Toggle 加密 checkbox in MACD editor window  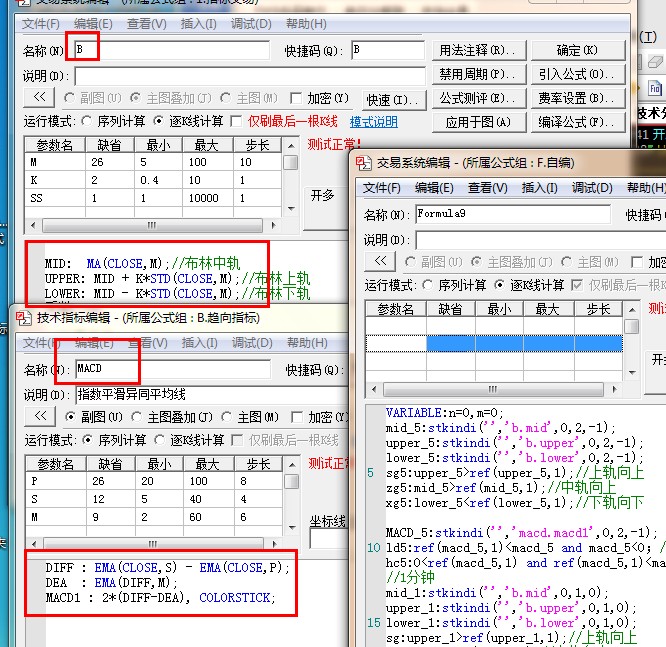[x=297, y=417]
